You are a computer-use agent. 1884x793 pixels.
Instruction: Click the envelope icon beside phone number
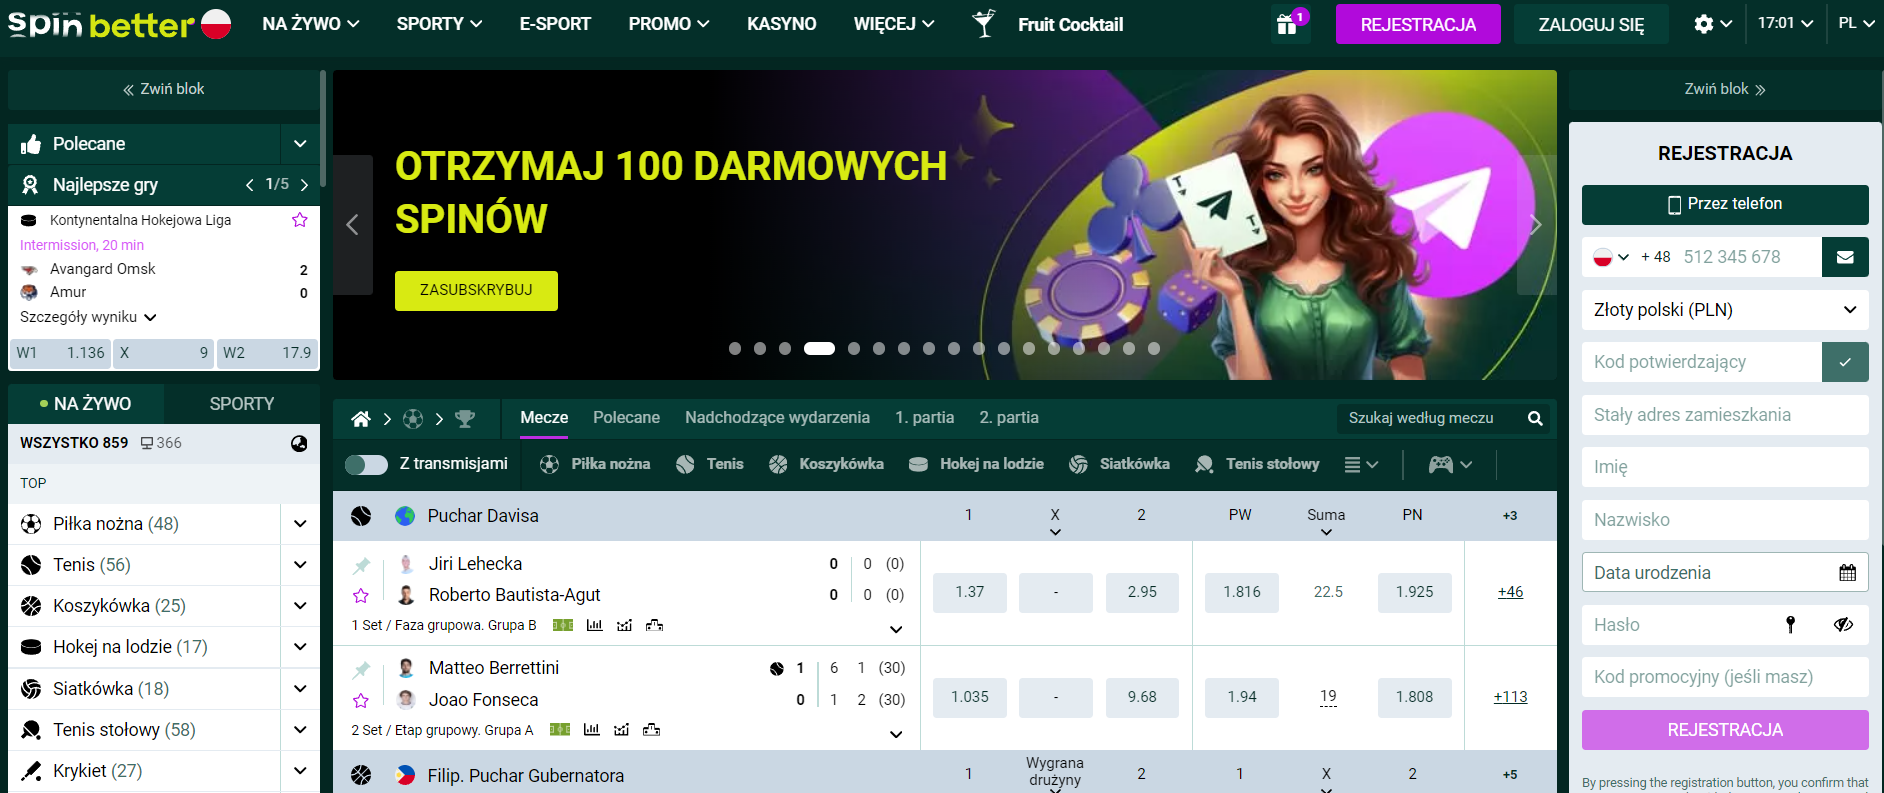pos(1844,257)
